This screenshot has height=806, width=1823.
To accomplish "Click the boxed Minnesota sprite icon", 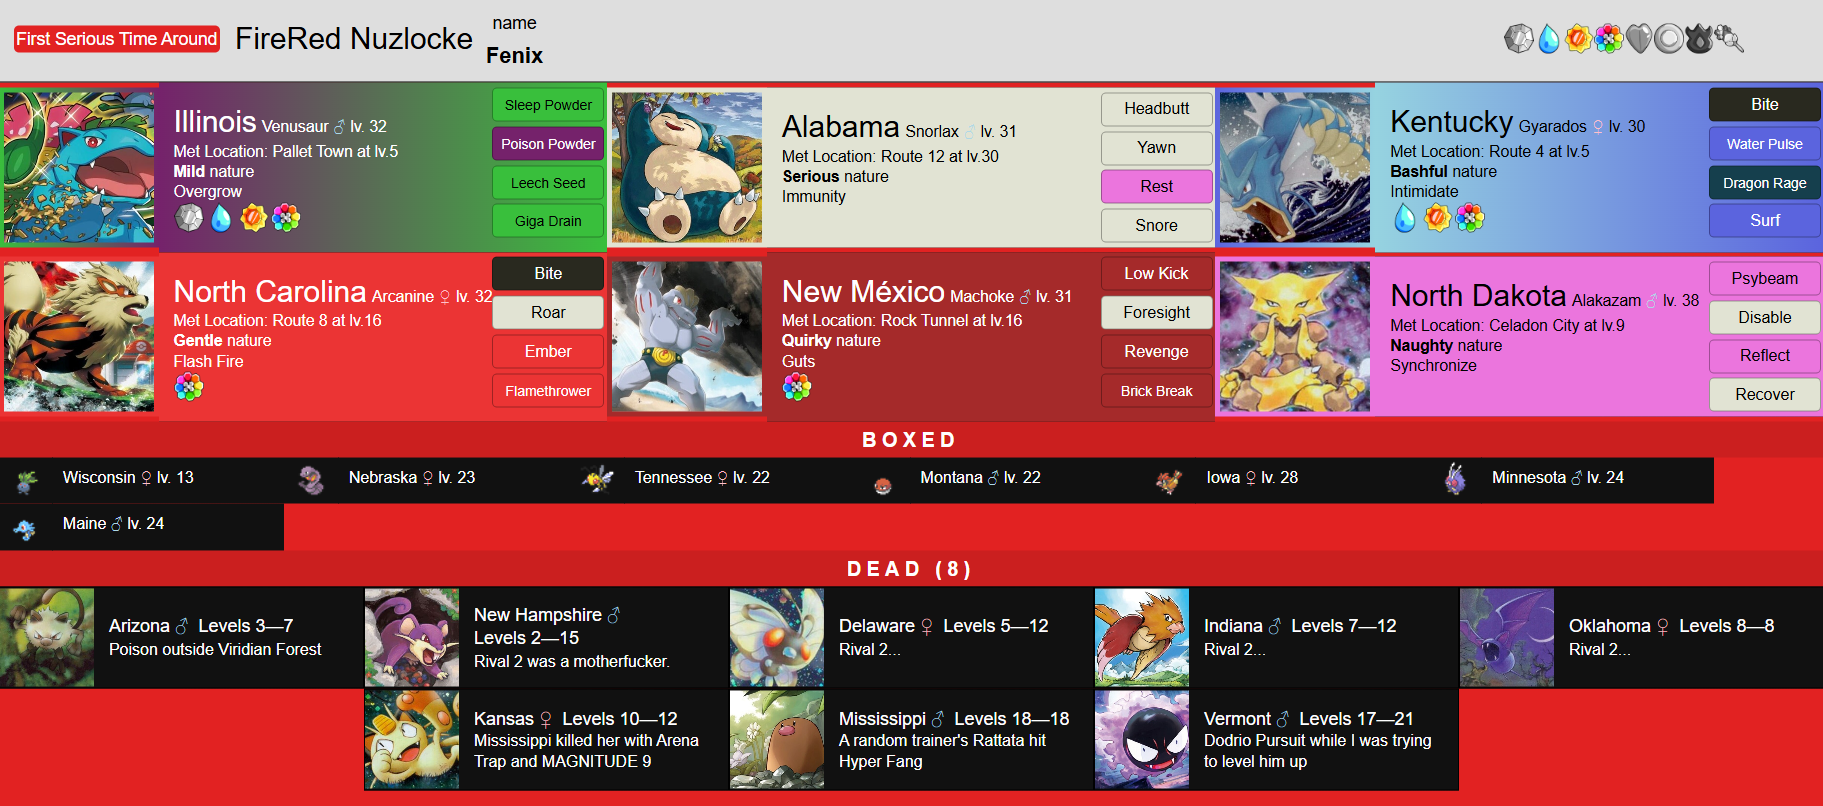I will [1455, 479].
